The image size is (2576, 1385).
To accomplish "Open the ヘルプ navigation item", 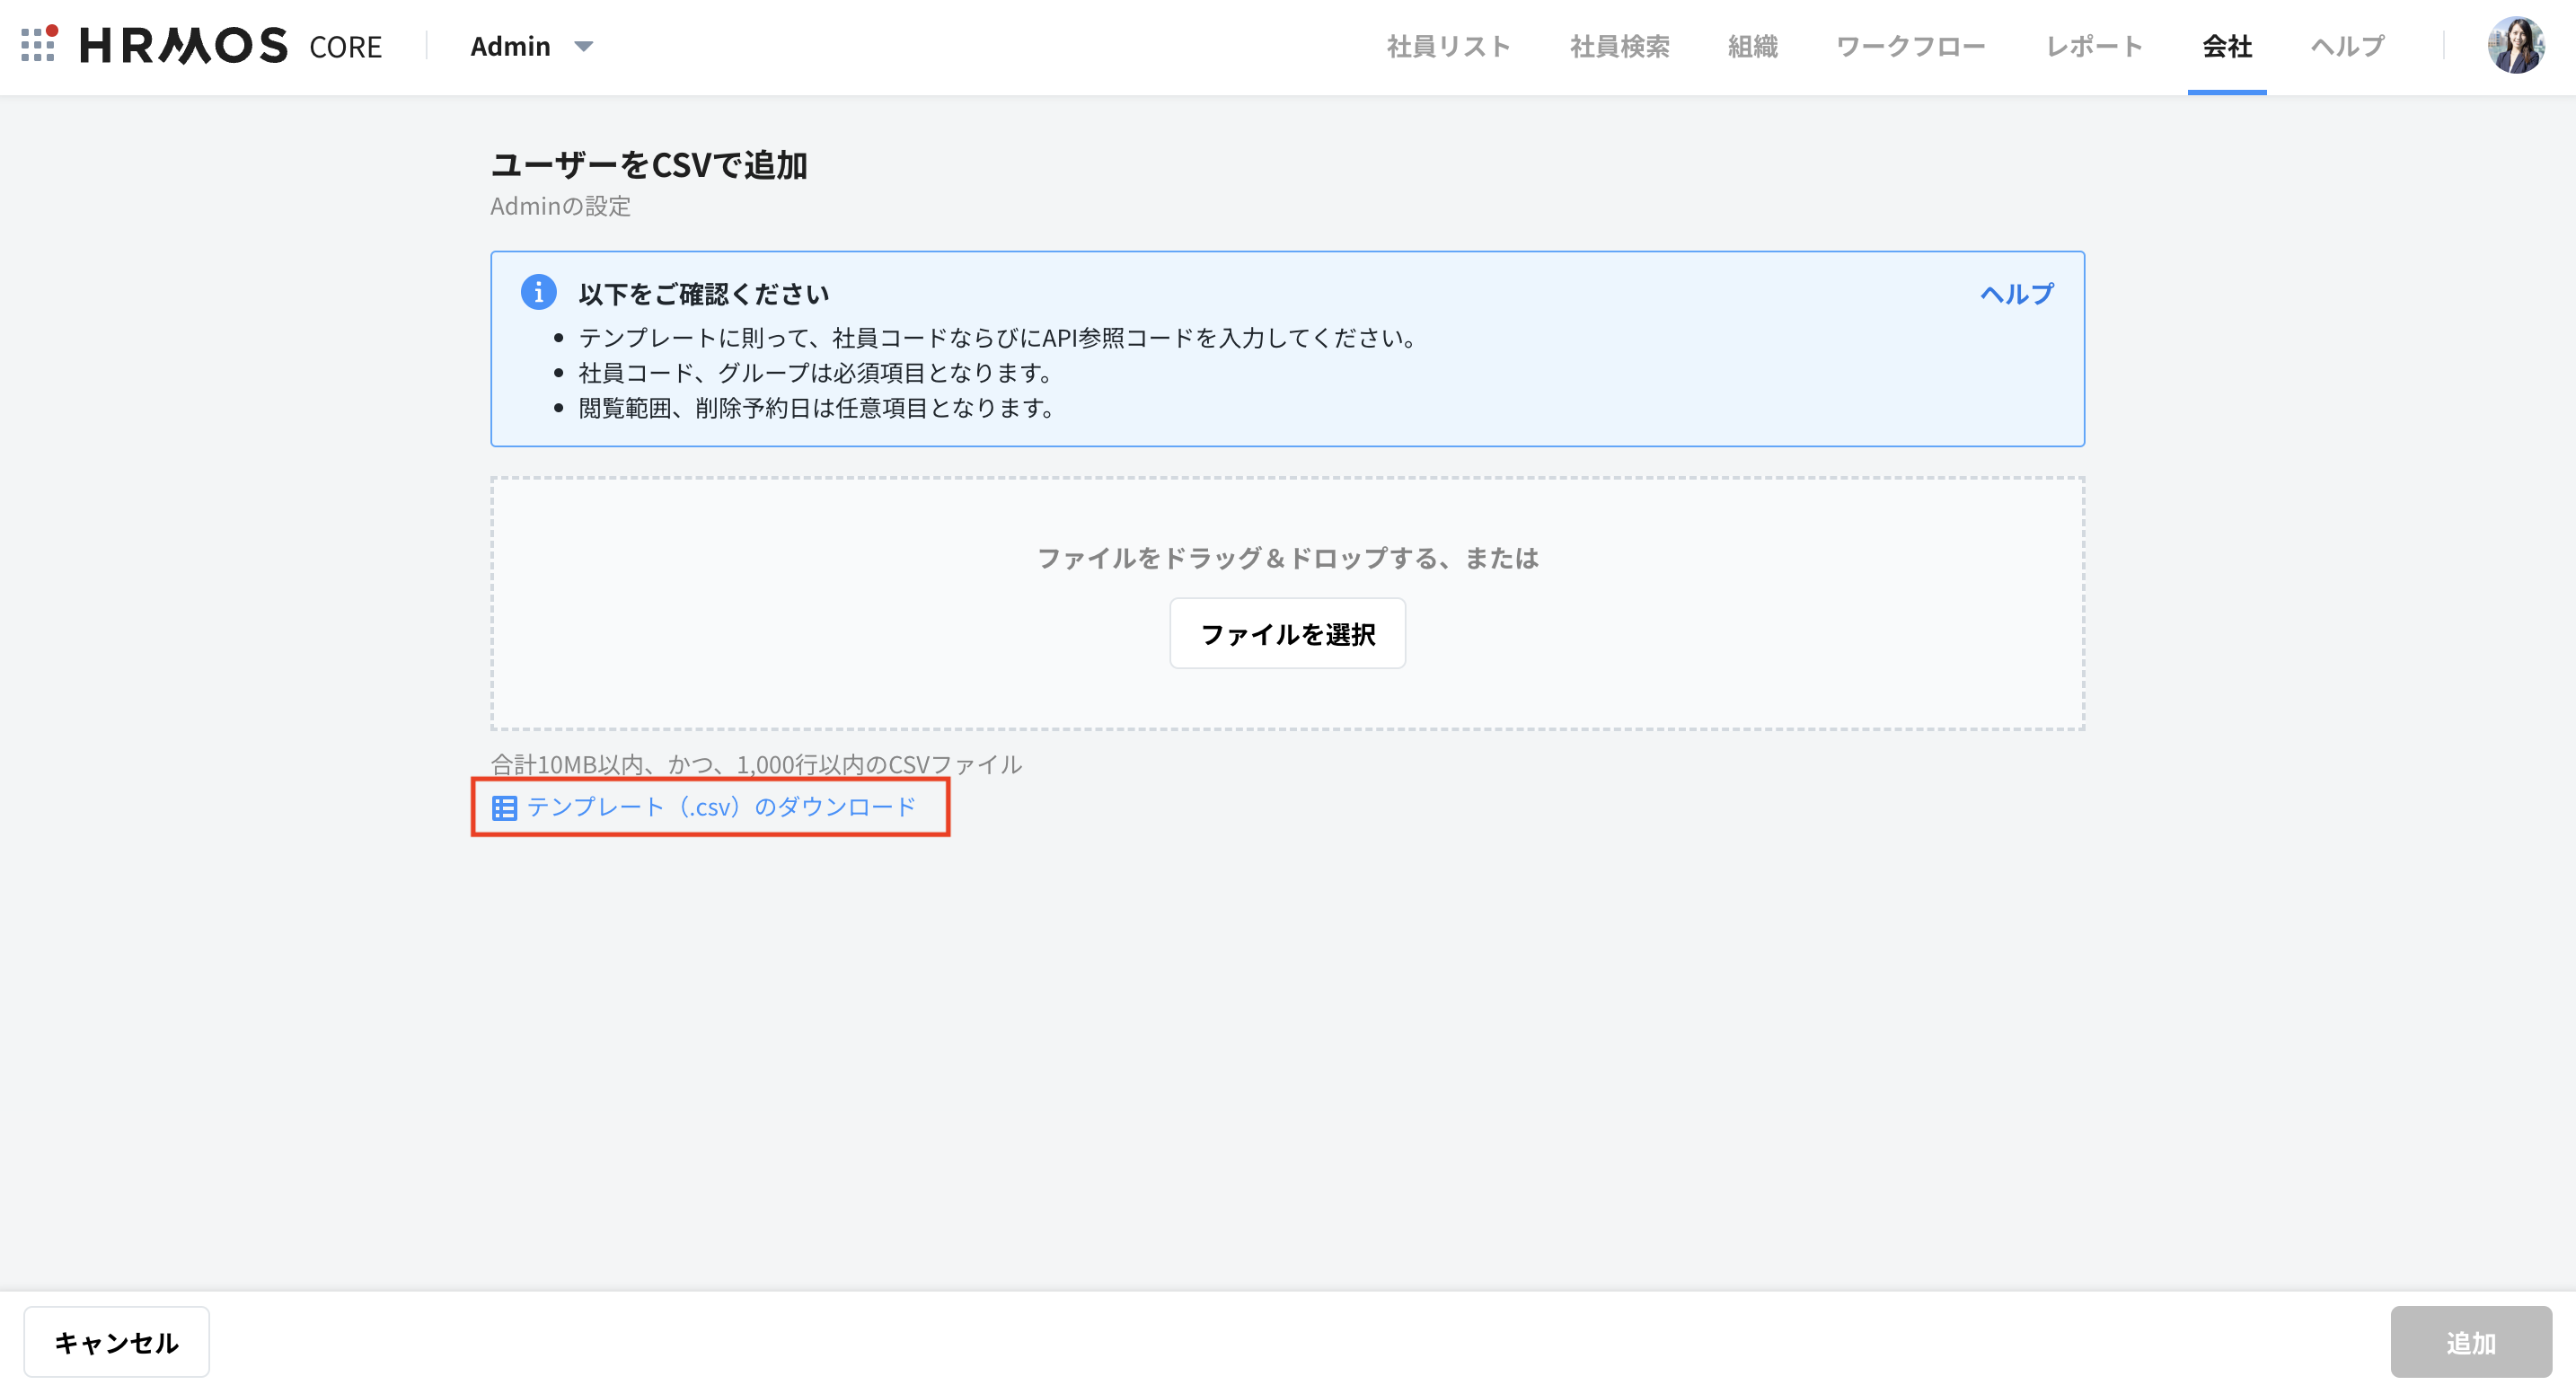I will point(2346,46).
